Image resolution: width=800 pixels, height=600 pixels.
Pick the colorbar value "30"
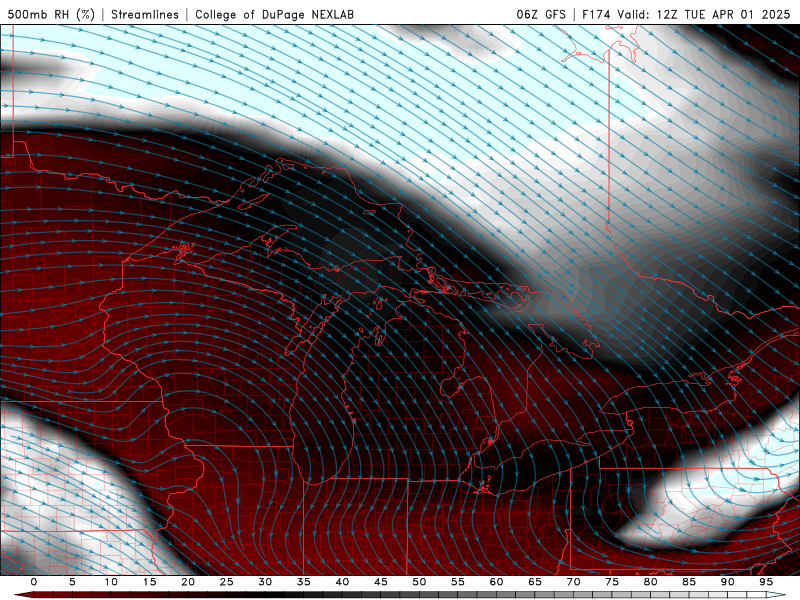[x=265, y=582]
